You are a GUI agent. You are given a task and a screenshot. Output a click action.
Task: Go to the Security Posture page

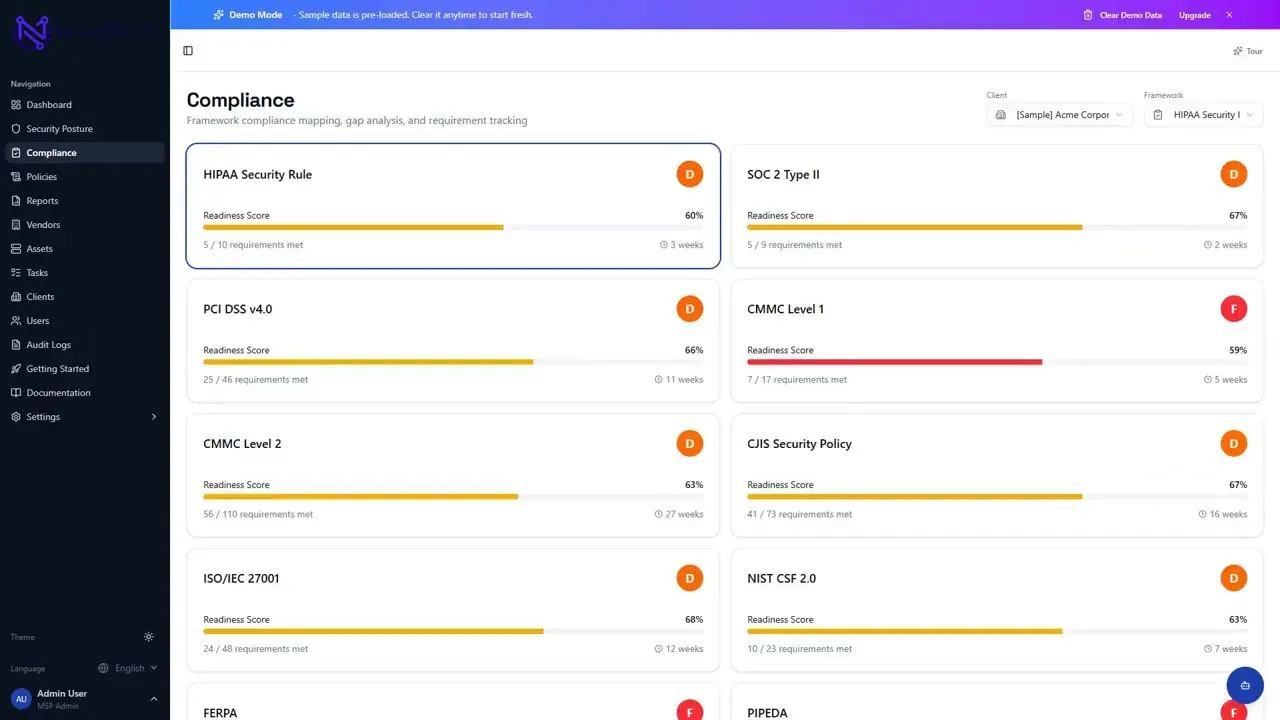coord(85,129)
